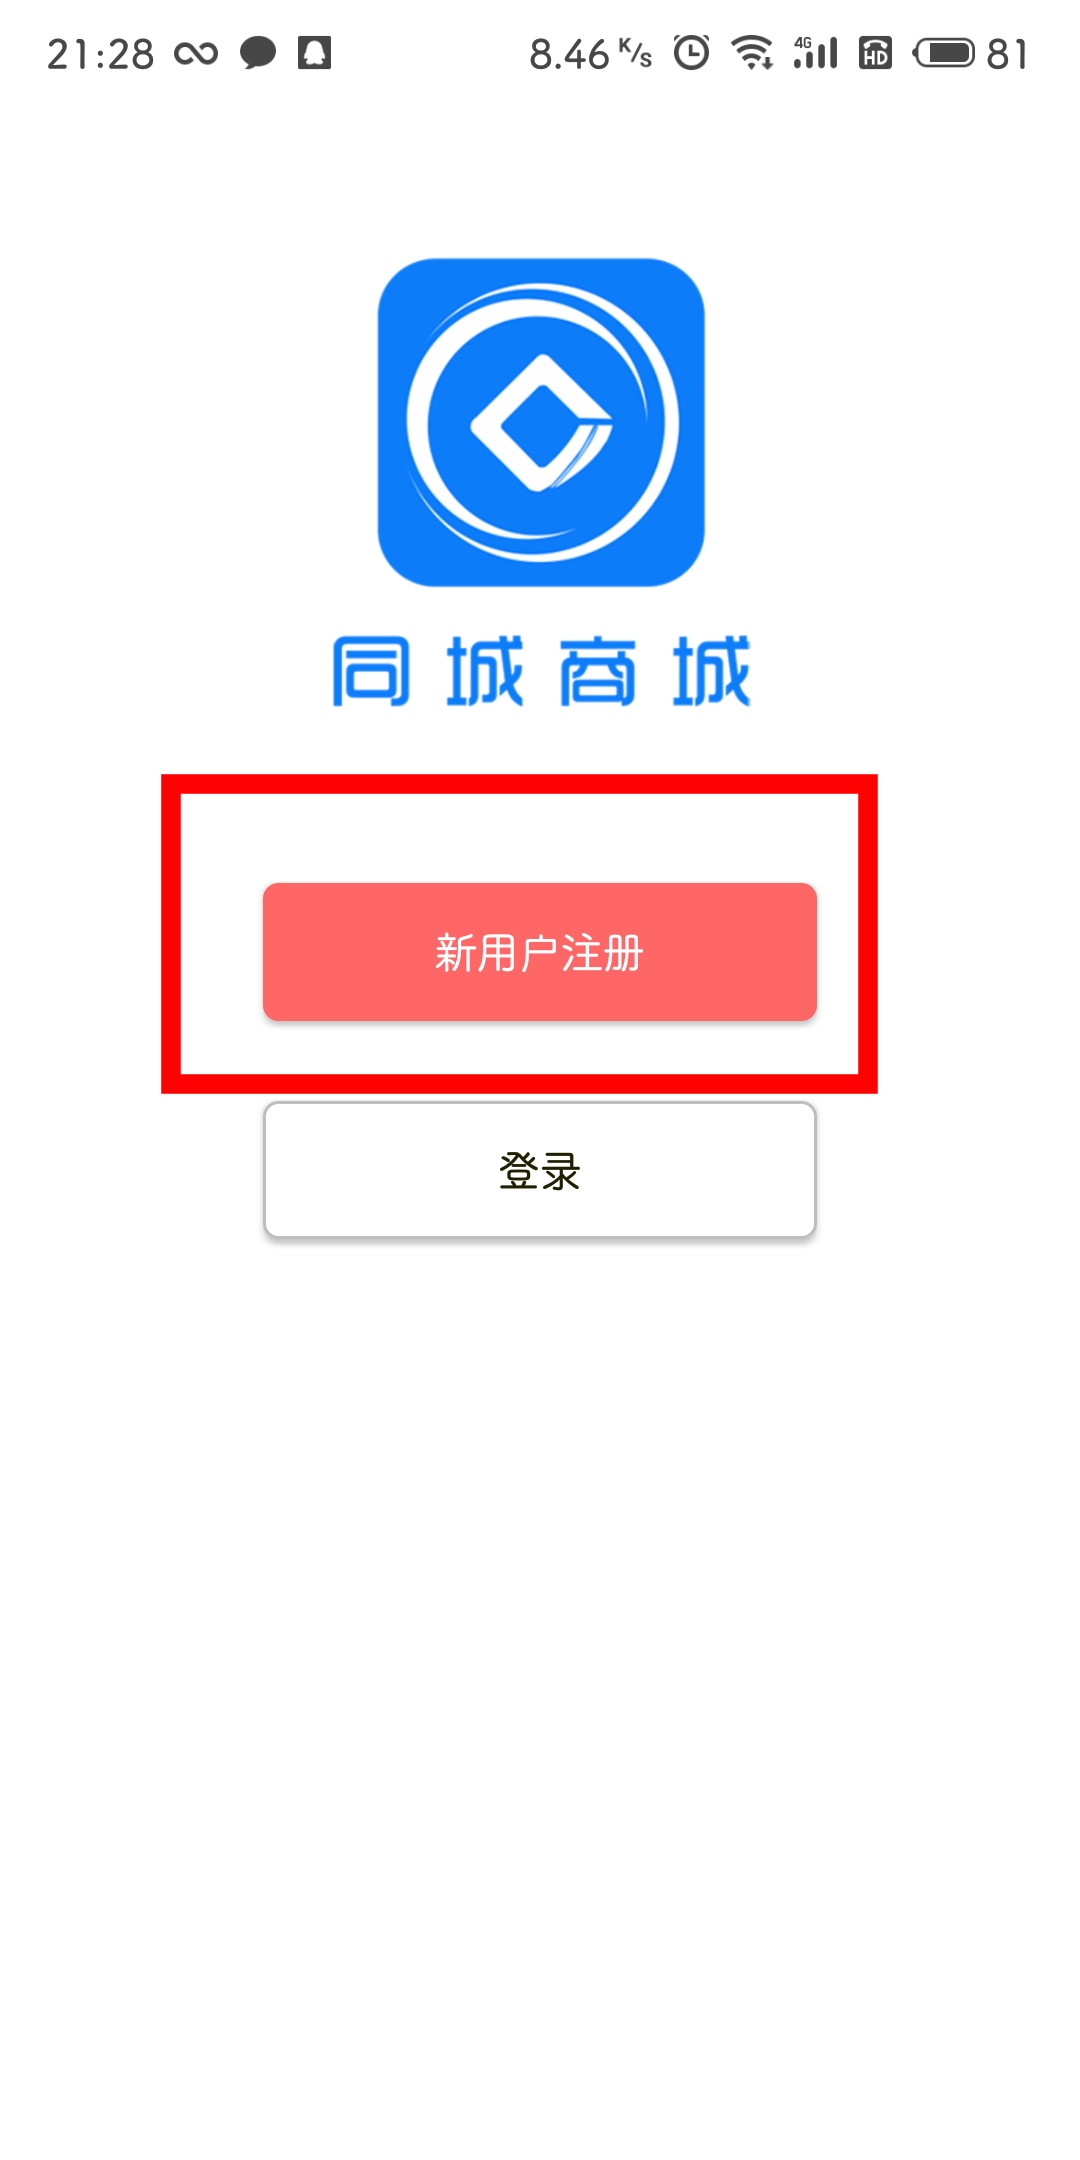Tap the QQ penguin notification icon

[x=314, y=52]
